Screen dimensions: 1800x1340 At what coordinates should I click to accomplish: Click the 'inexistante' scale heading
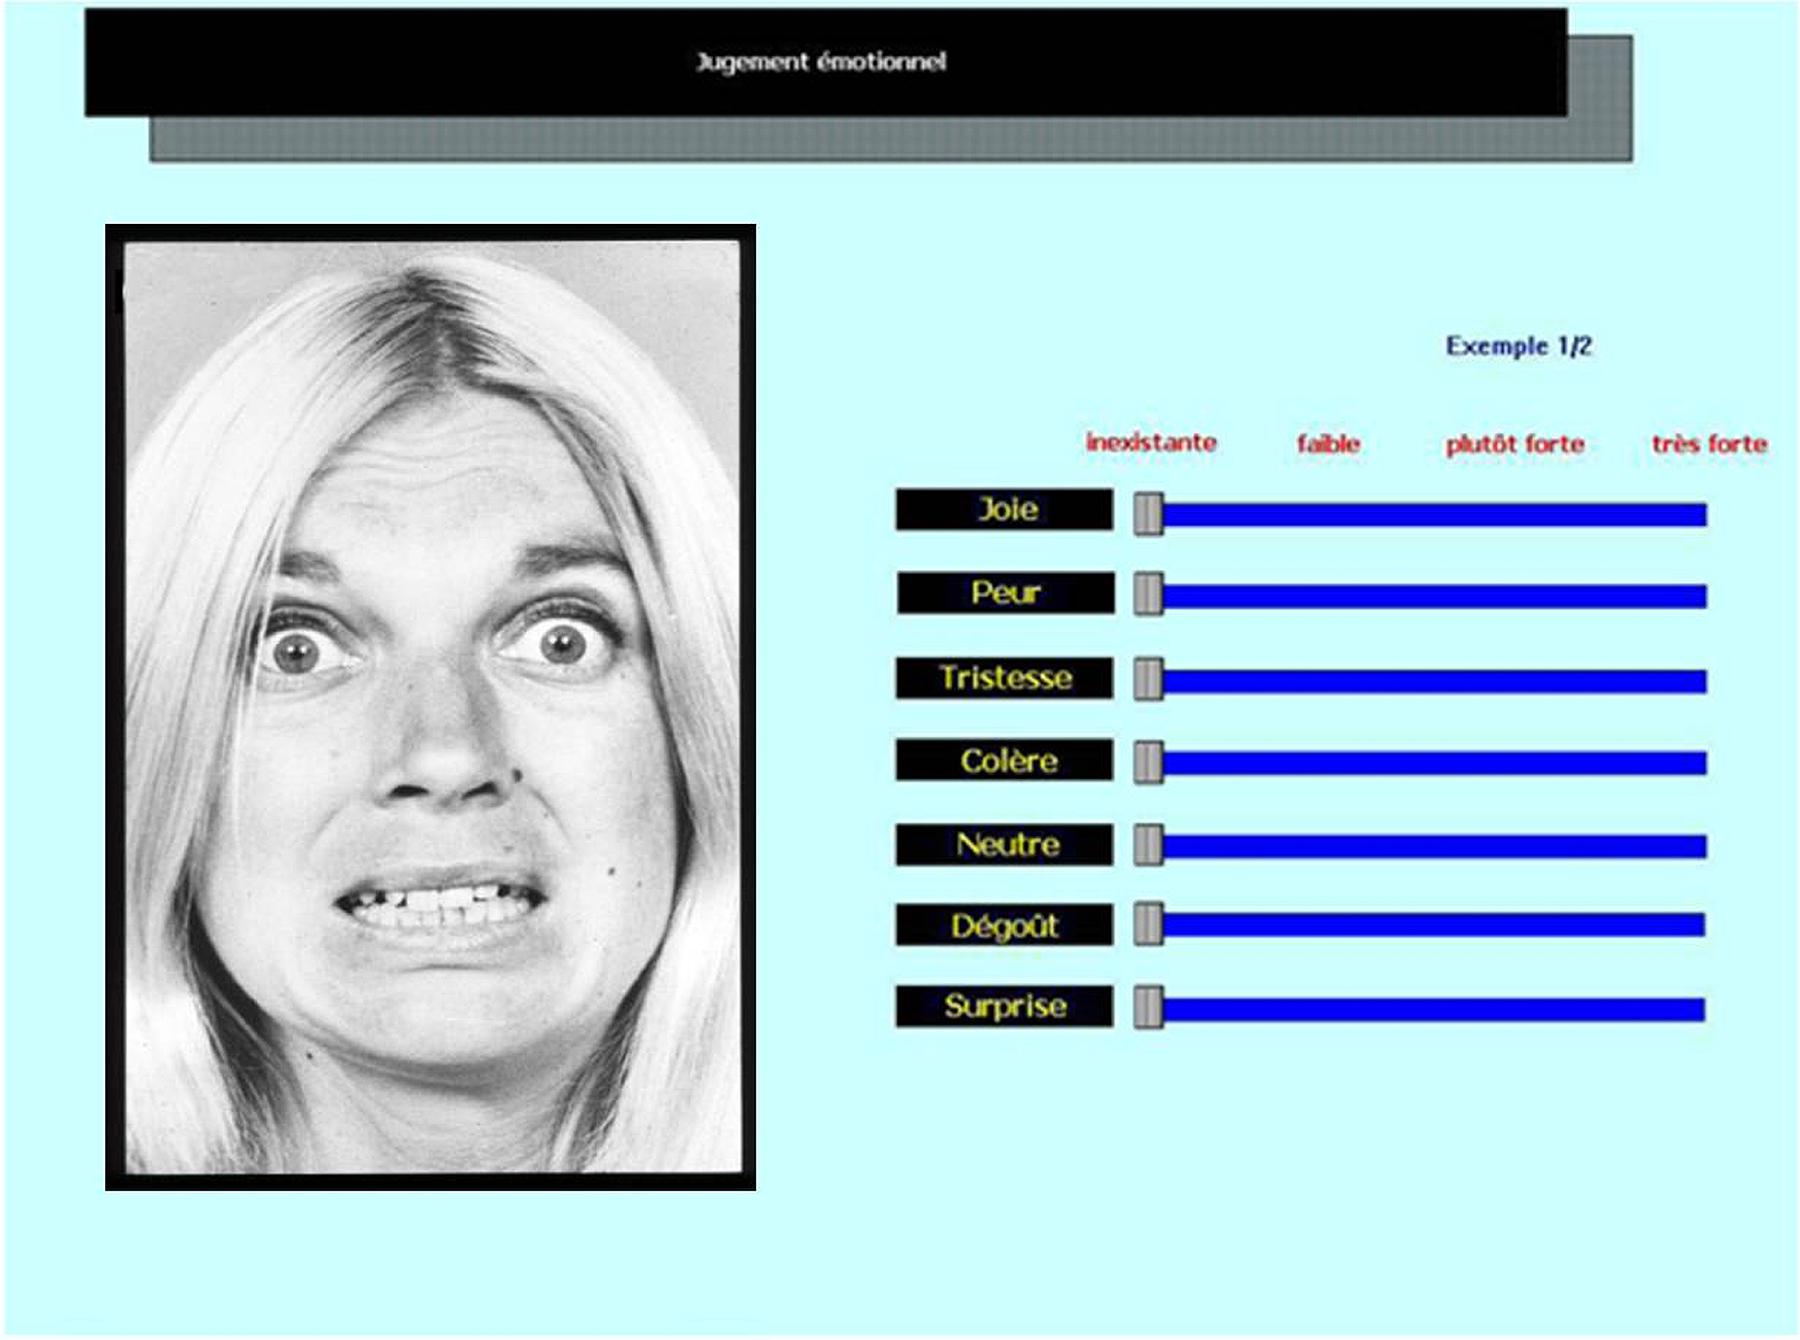pyautogui.click(x=1151, y=442)
